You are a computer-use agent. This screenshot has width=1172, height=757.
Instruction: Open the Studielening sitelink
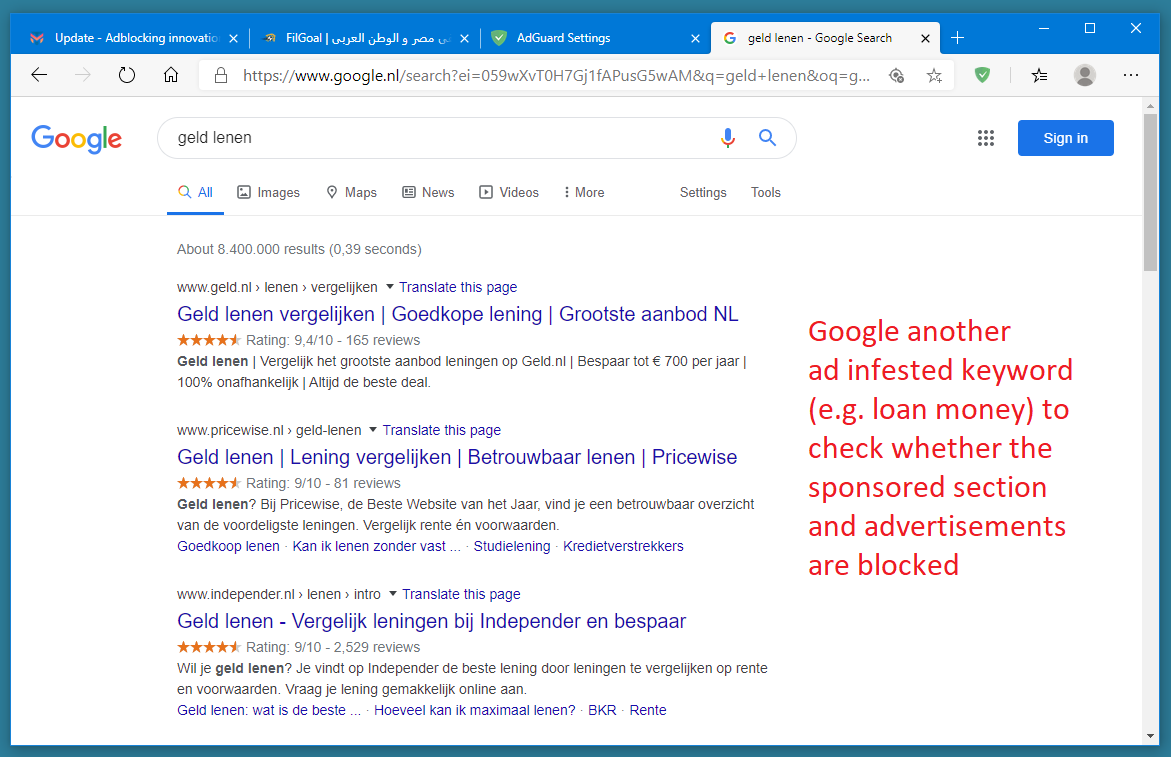coord(512,546)
